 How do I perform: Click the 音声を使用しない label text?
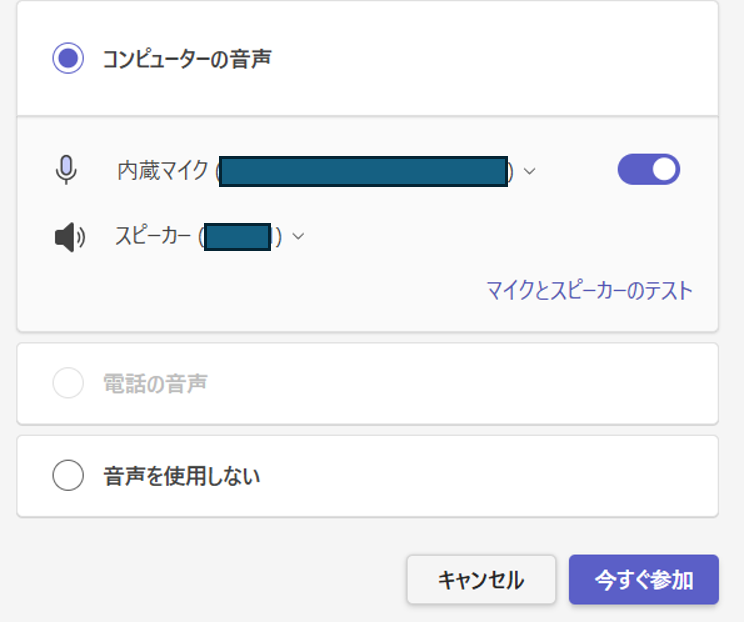tap(182, 476)
